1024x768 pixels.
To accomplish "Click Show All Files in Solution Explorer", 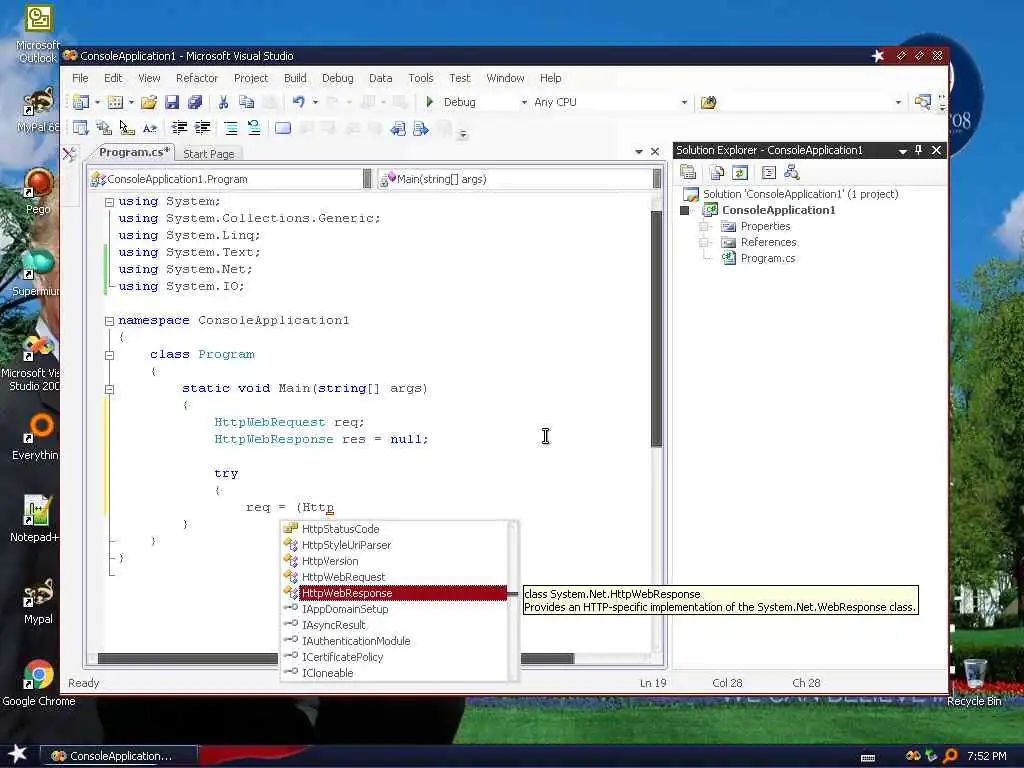I will [x=716, y=172].
